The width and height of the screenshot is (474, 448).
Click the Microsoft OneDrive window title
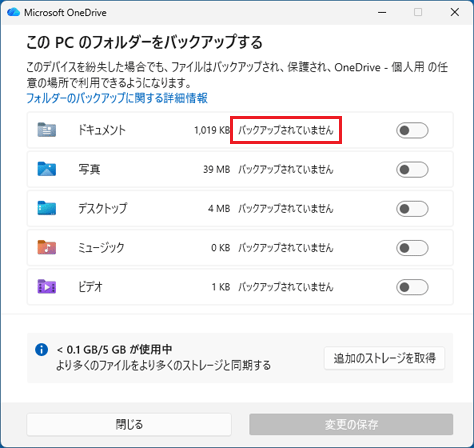[x=65, y=13]
